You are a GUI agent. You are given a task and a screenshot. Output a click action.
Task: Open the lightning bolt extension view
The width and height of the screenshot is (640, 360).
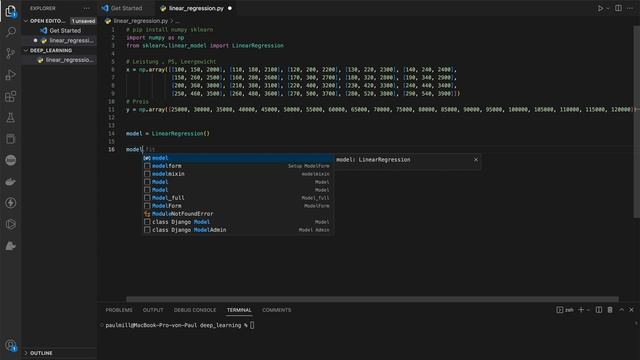[11, 203]
